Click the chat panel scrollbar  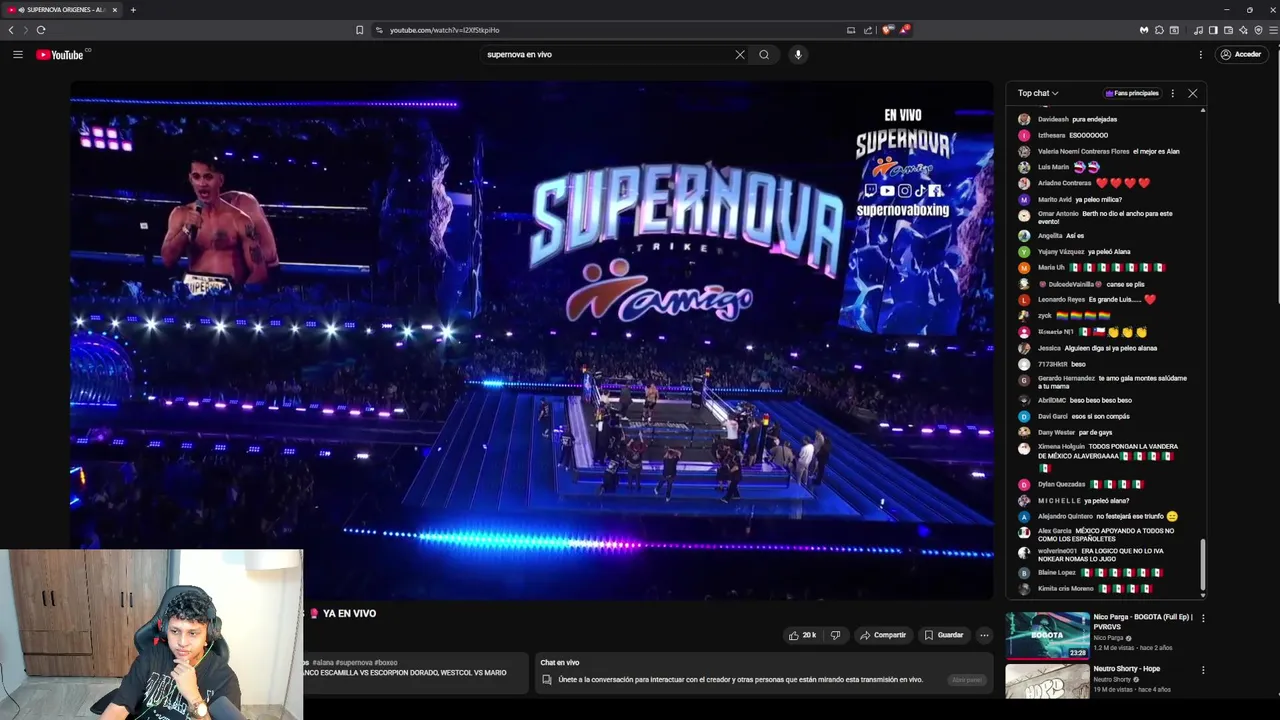pyautogui.click(x=1203, y=565)
